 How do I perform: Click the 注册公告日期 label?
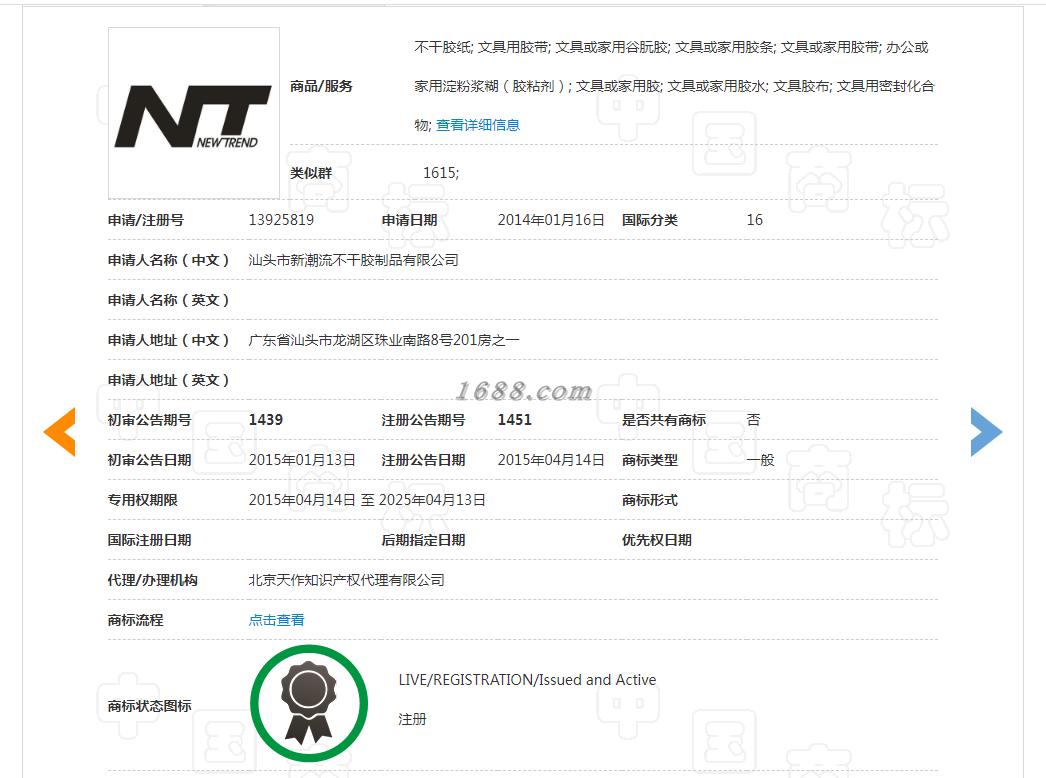point(424,460)
